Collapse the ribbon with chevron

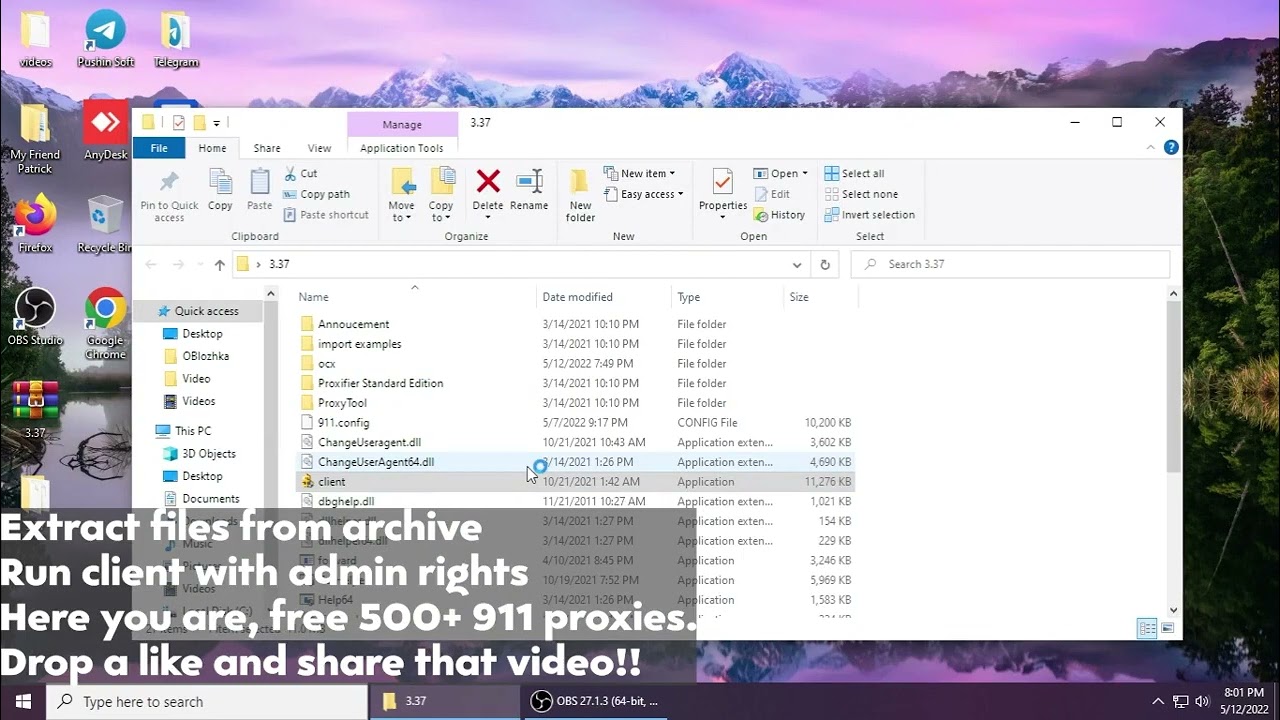pos(1150,148)
